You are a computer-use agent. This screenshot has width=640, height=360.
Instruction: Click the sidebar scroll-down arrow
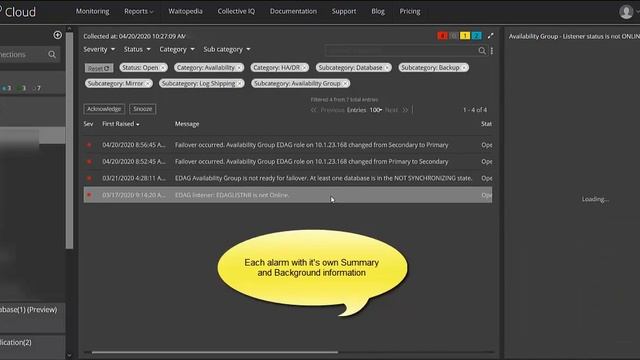click(69, 356)
